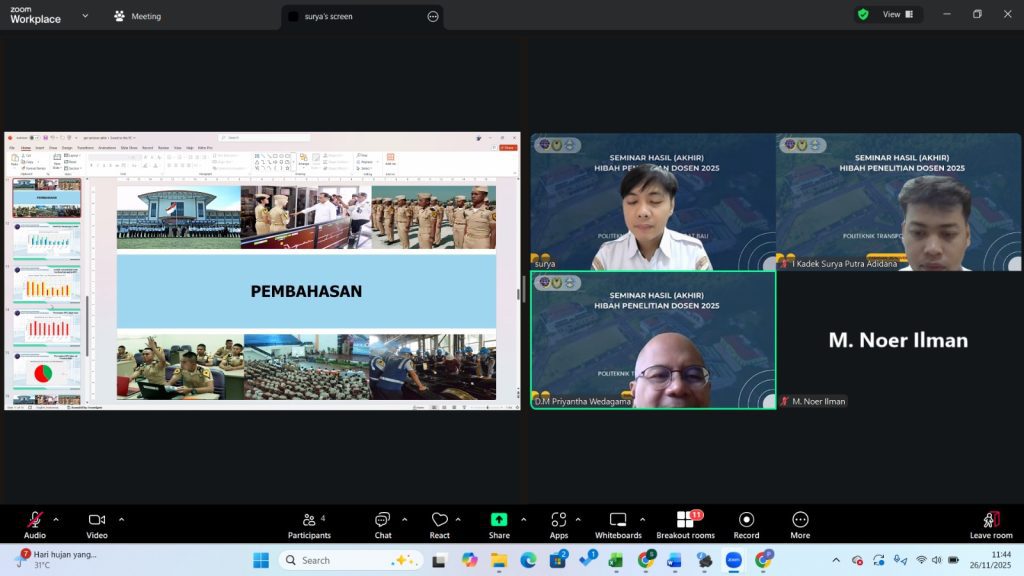Unmute microphone with the Audio icon
Image resolution: width=1024 pixels, height=576 pixels.
click(x=34, y=520)
